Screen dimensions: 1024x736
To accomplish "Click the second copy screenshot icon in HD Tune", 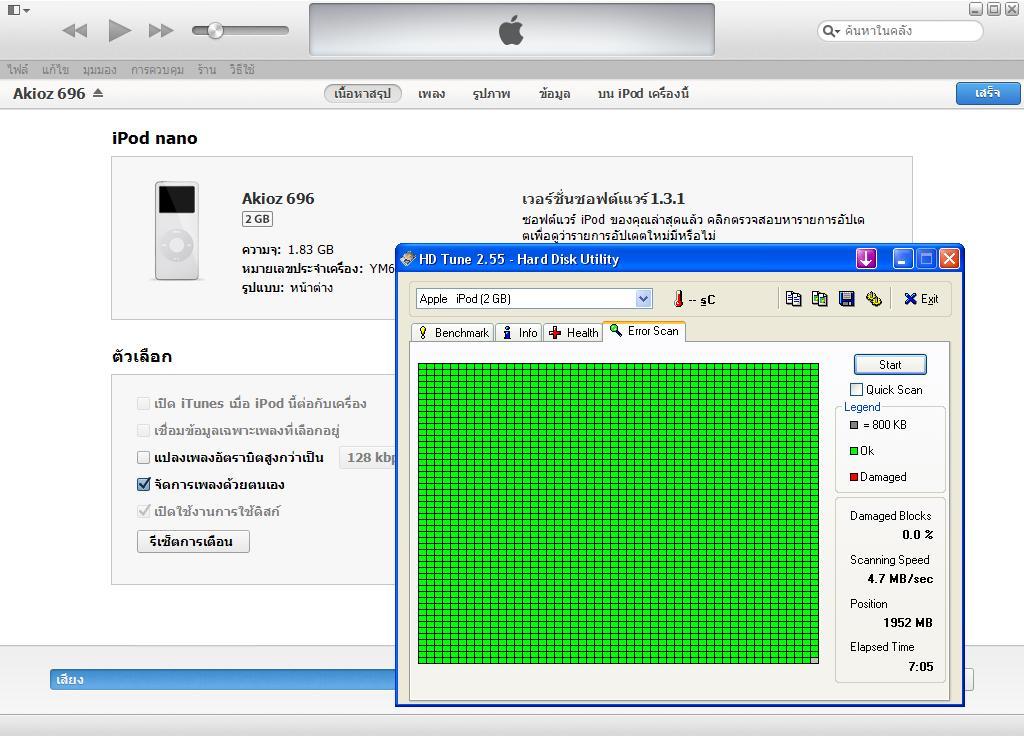I will coord(820,298).
